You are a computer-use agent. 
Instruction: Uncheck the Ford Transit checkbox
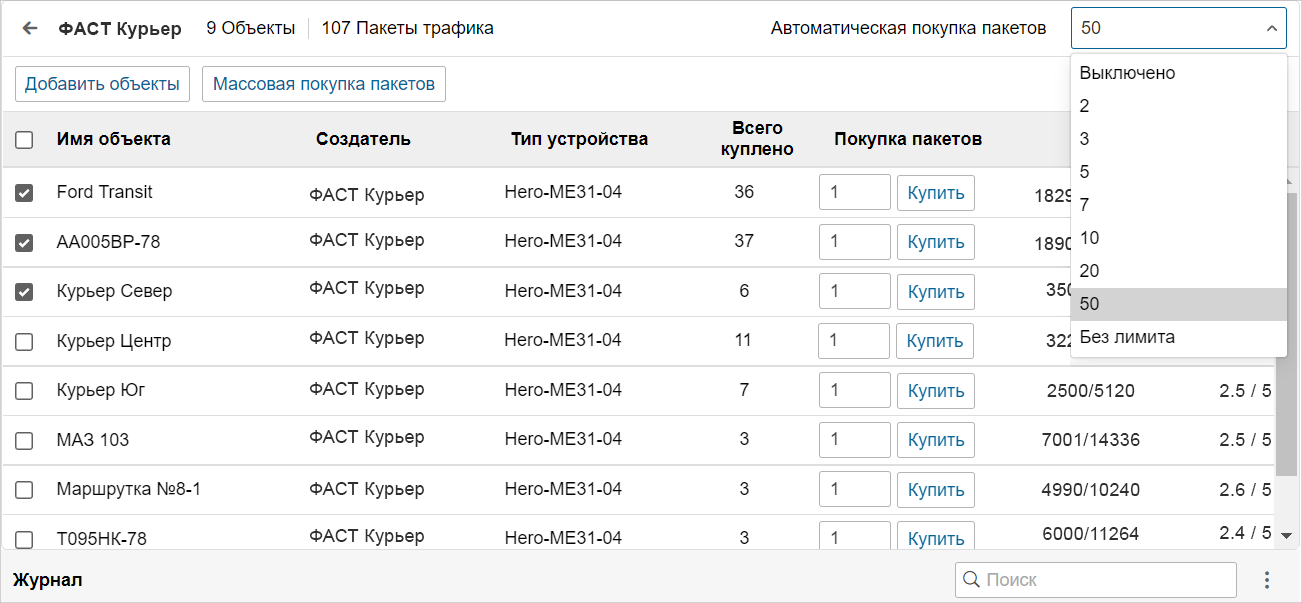click(x=24, y=193)
